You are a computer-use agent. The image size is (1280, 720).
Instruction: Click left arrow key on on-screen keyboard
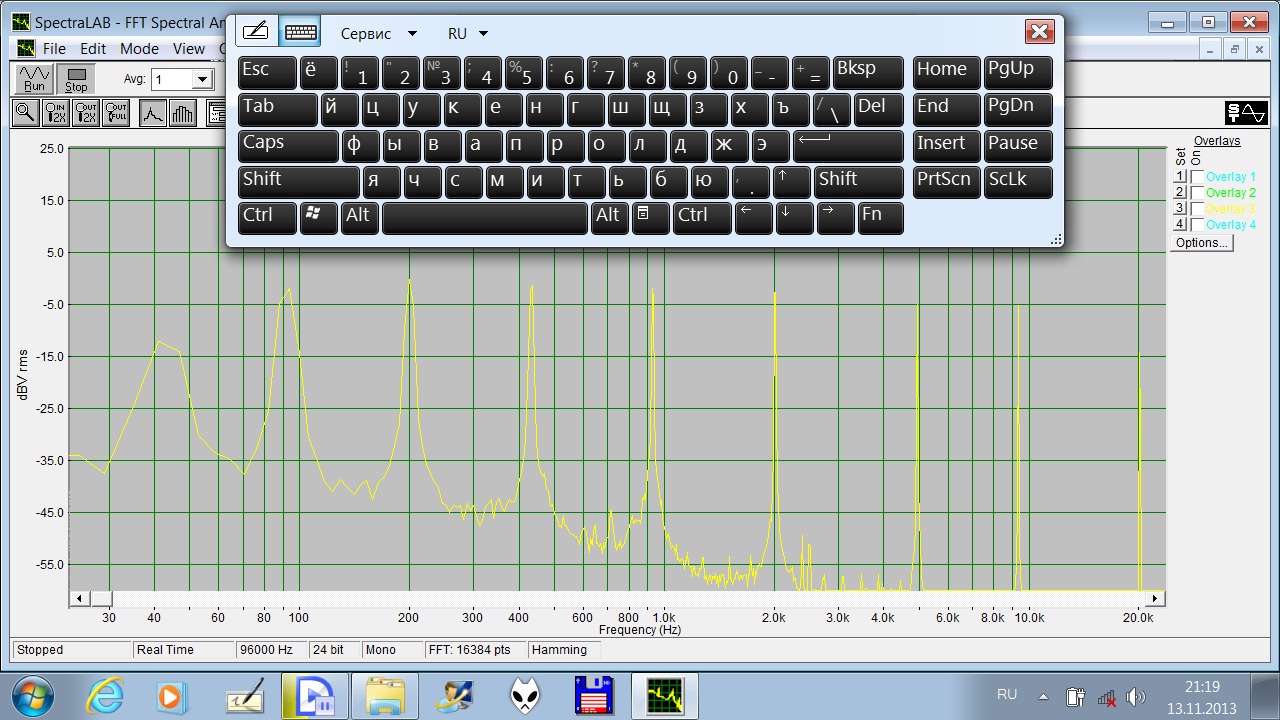(753, 217)
